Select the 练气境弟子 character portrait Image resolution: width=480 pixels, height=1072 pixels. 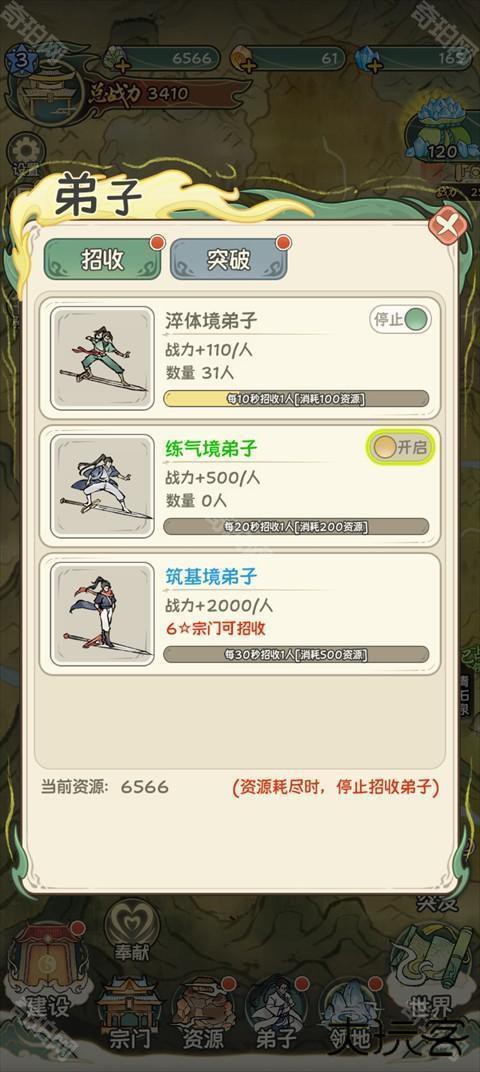103,486
